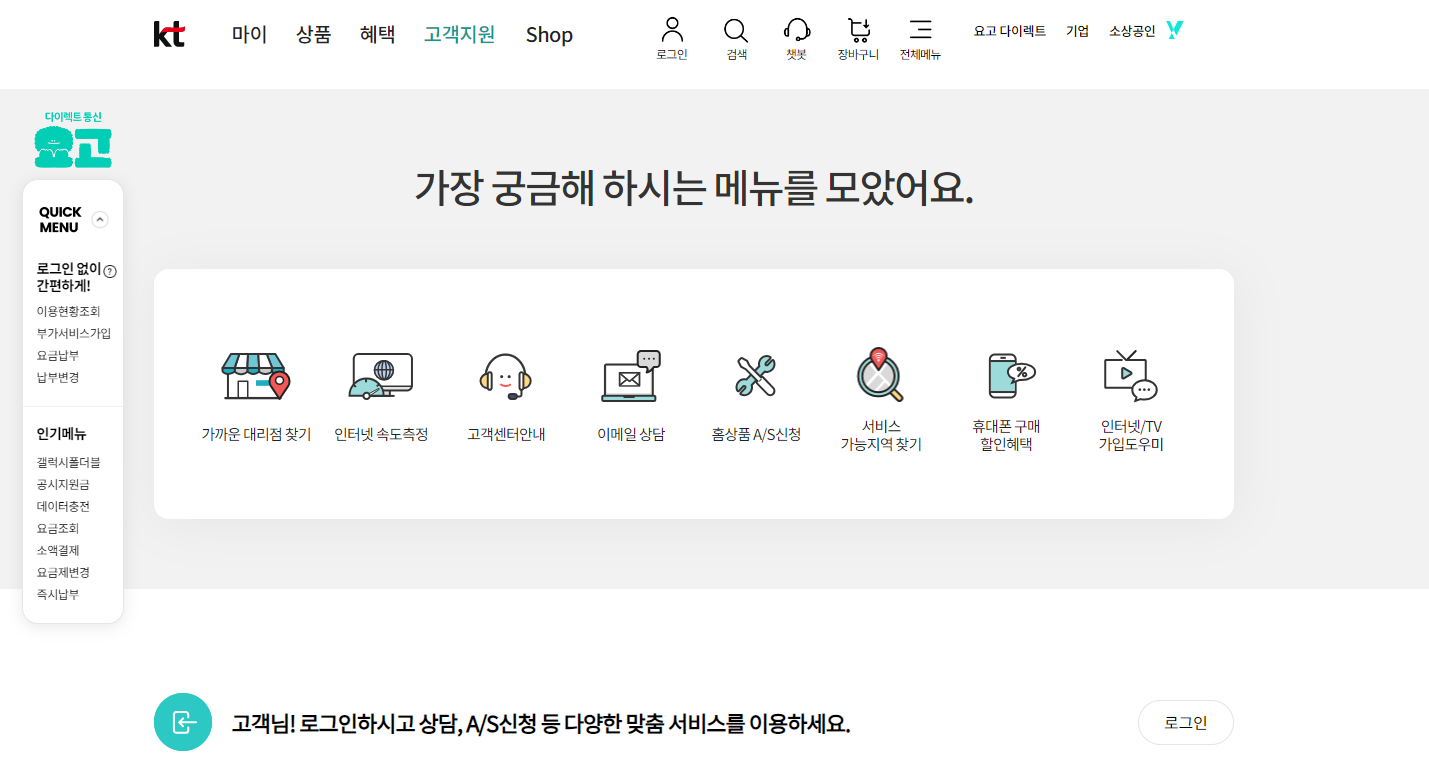Open the 검색 magnifier icon

click(736, 30)
